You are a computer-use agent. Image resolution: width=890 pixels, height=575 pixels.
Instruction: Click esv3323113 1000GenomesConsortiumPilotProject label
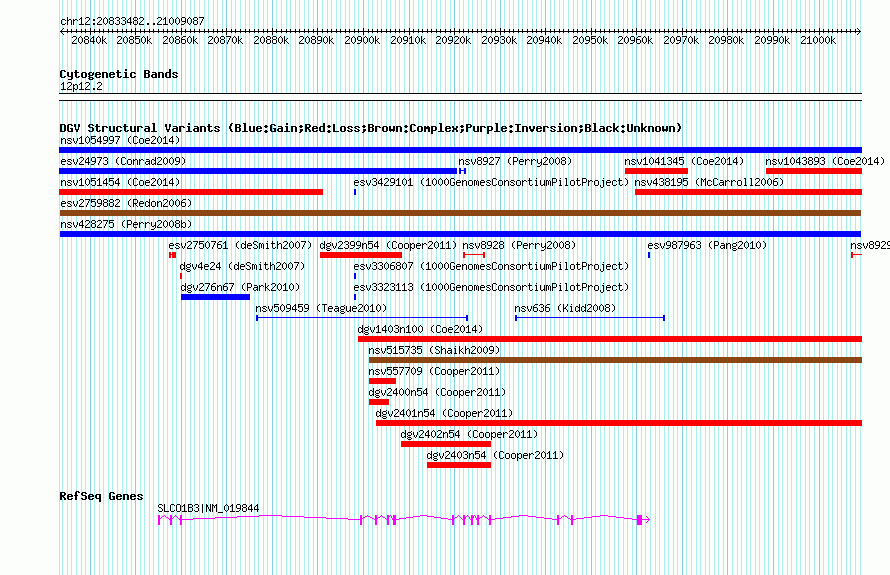click(x=491, y=287)
